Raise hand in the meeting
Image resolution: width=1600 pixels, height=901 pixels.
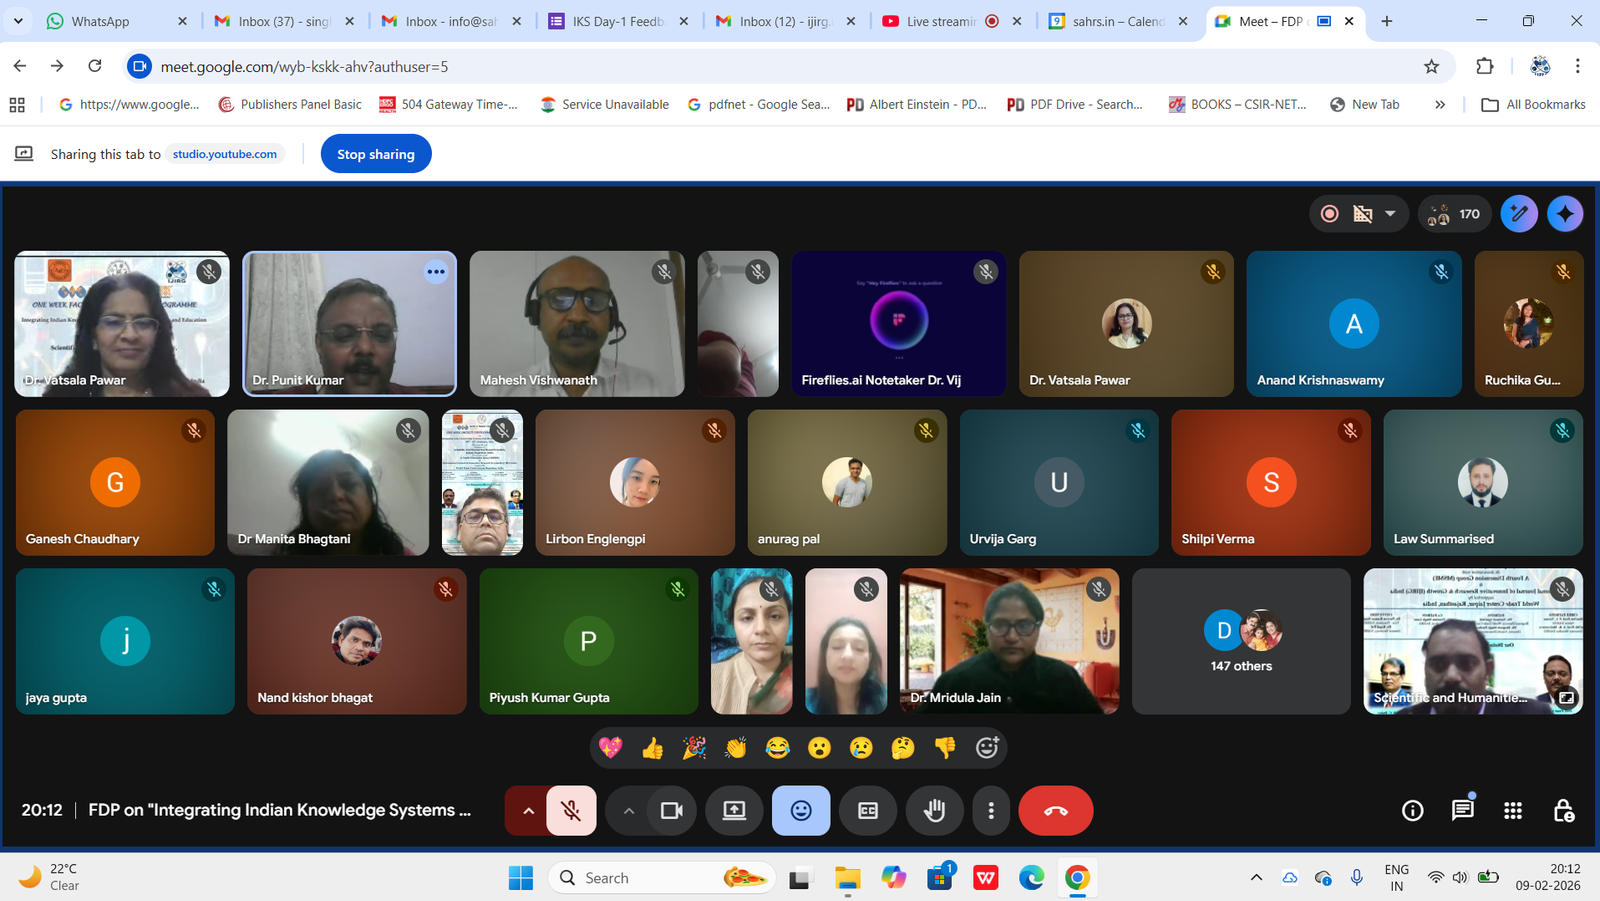[934, 811]
